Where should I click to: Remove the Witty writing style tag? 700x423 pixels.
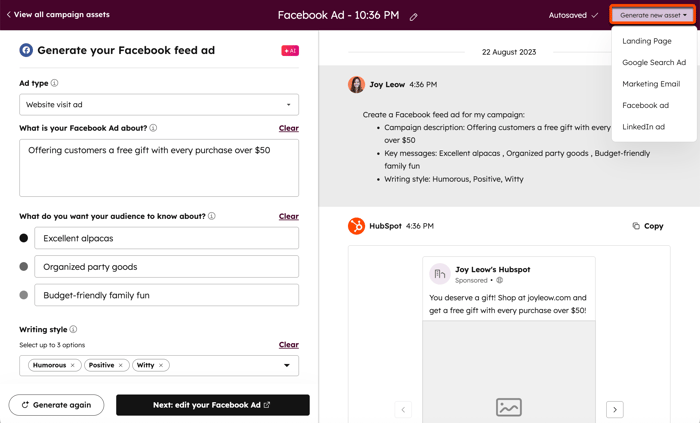(x=161, y=365)
